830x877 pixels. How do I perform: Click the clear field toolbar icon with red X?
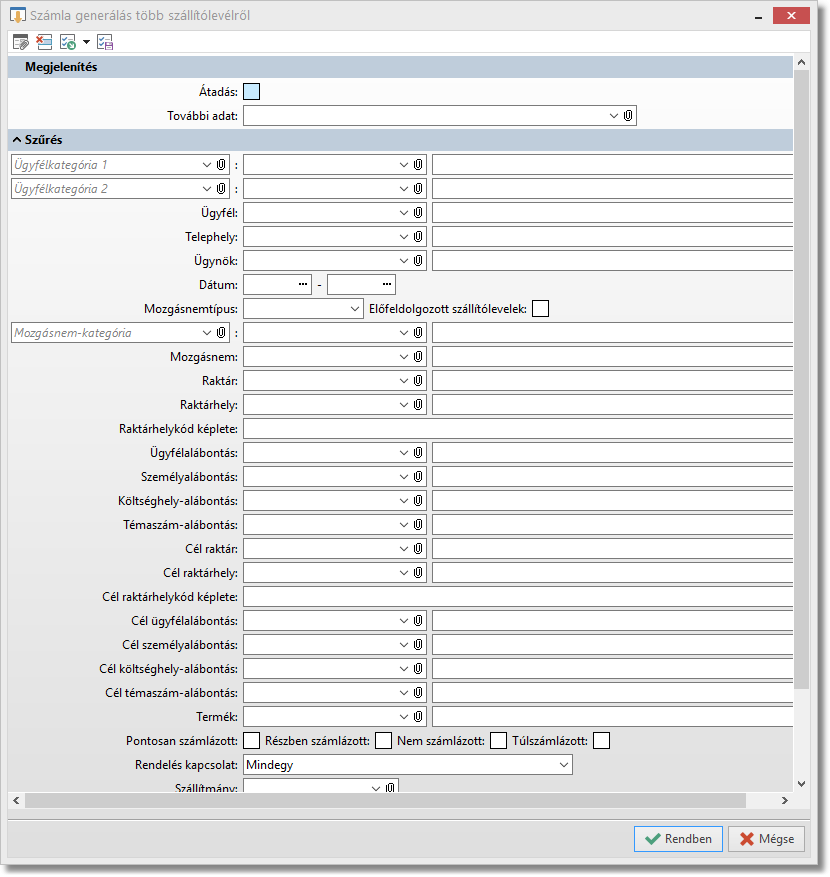pyautogui.click(x=44, y=42)
